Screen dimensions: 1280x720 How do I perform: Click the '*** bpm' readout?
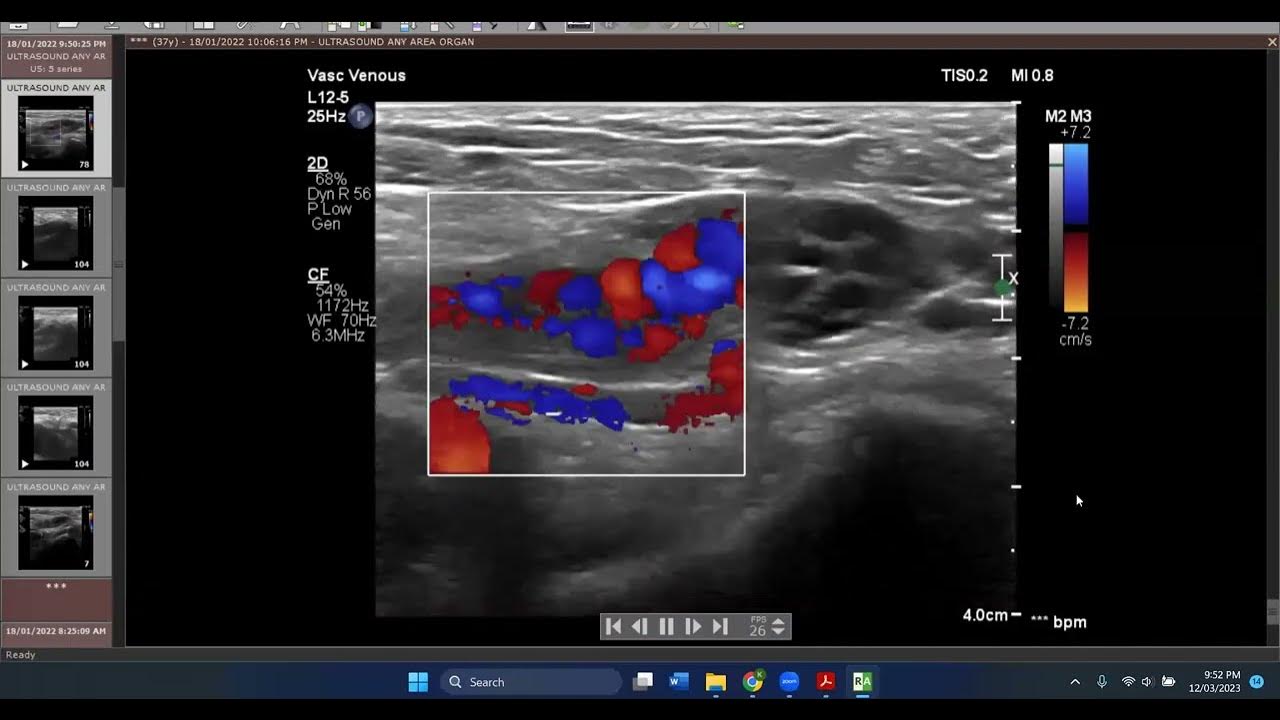click(x=1058, y=622)
